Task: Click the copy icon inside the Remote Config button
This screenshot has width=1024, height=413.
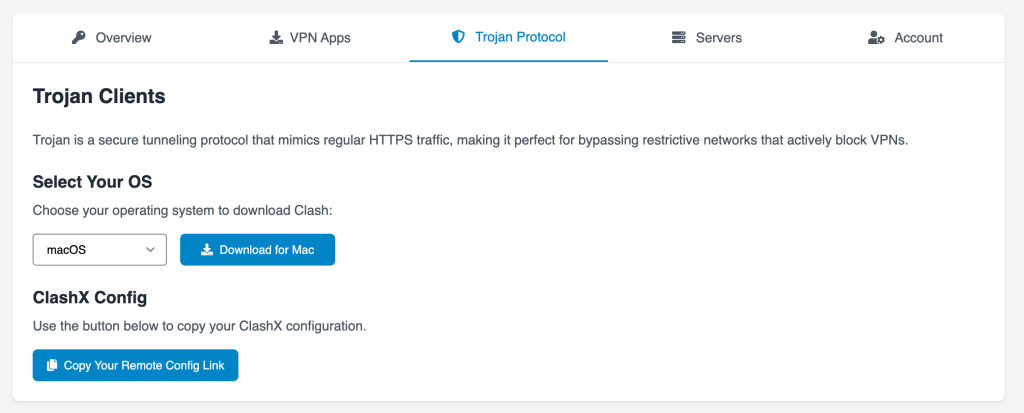Action: (x=52, y=366)
